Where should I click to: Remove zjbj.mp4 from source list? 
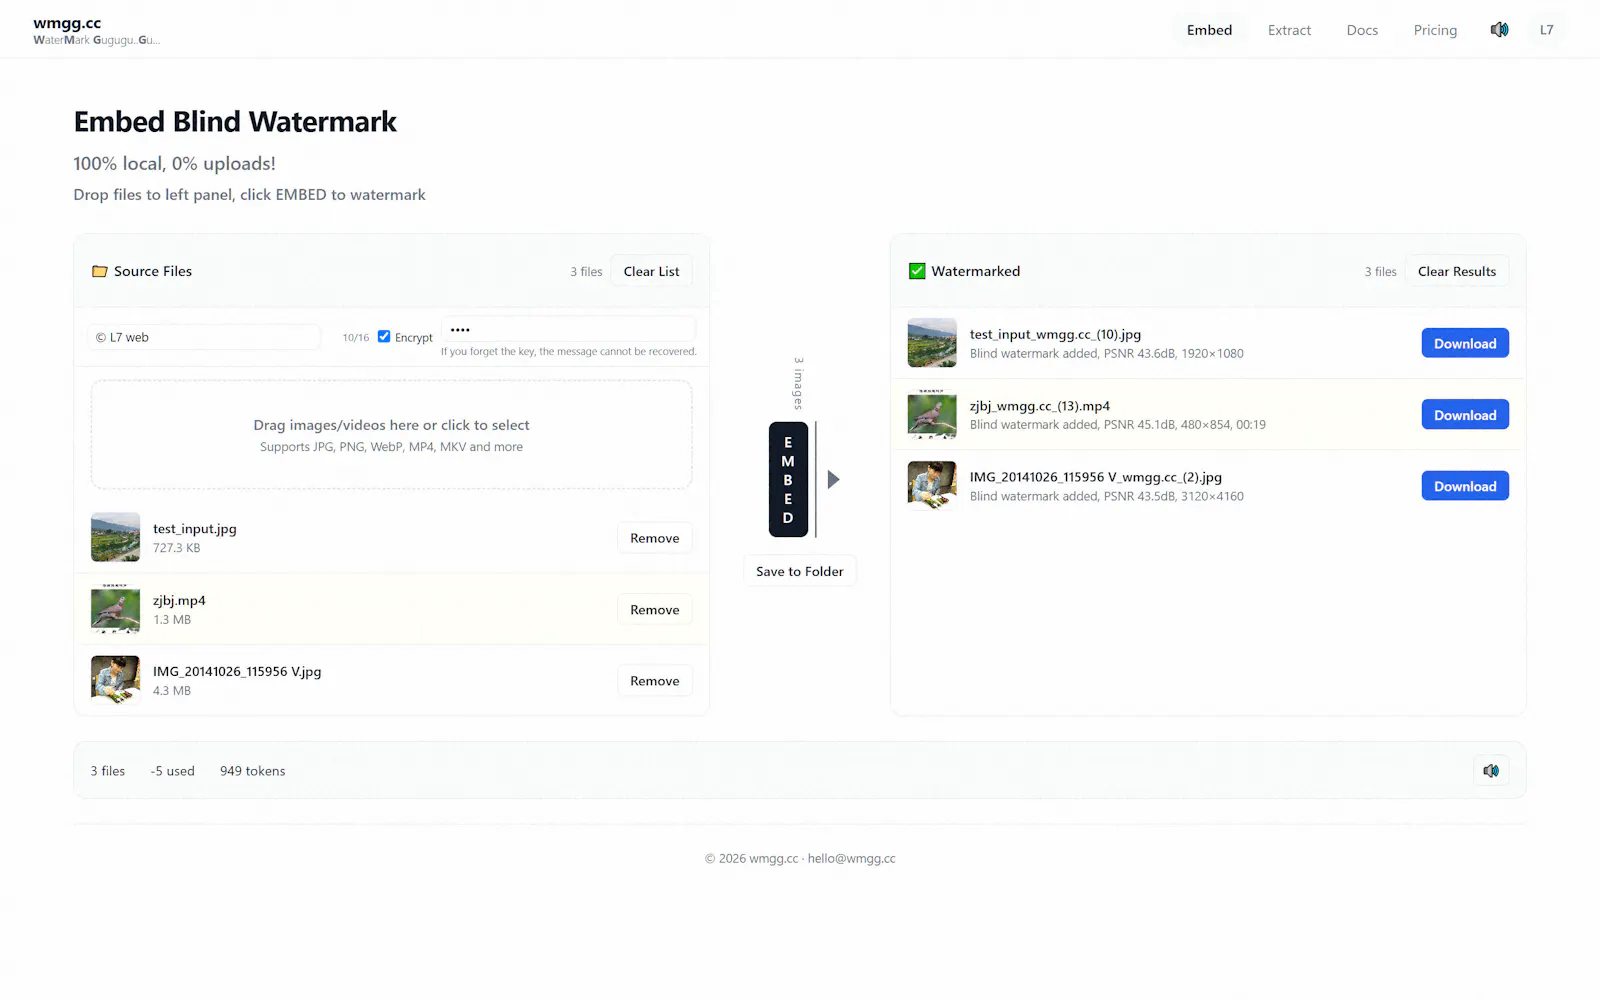[655, 610]
